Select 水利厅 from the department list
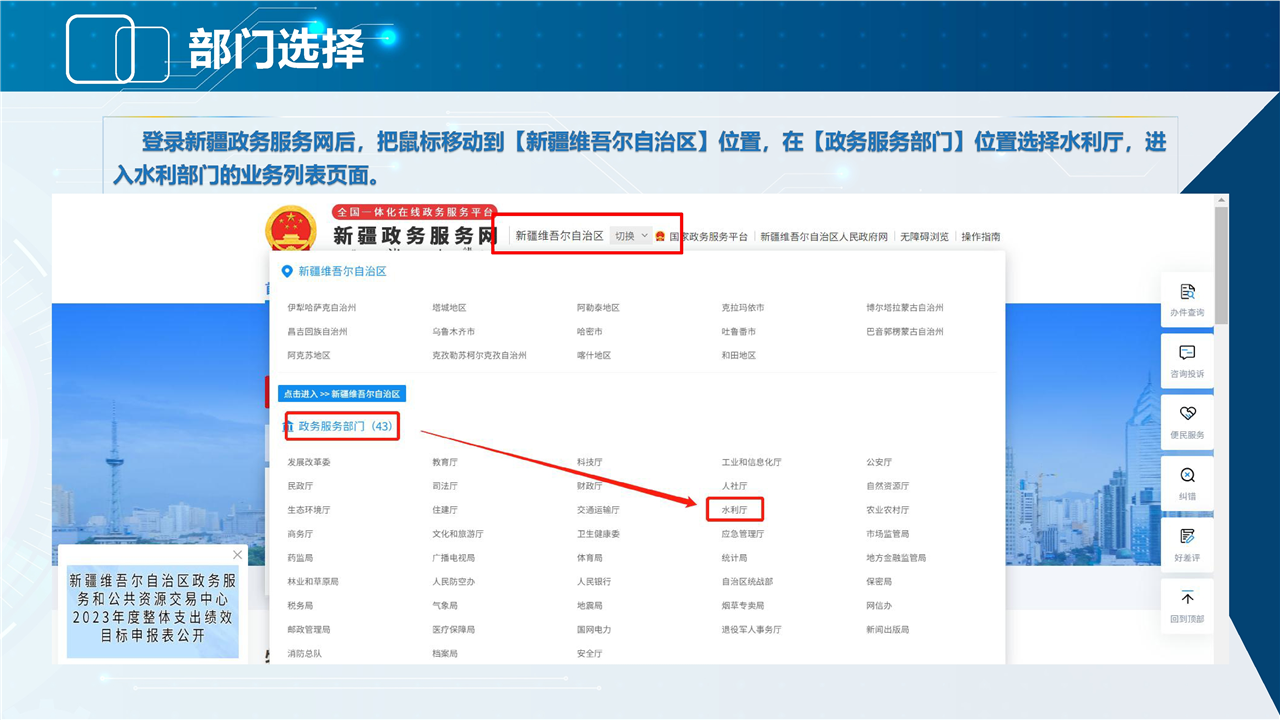The height and width of the screenshot is (720, 1280). click(734, 510)
